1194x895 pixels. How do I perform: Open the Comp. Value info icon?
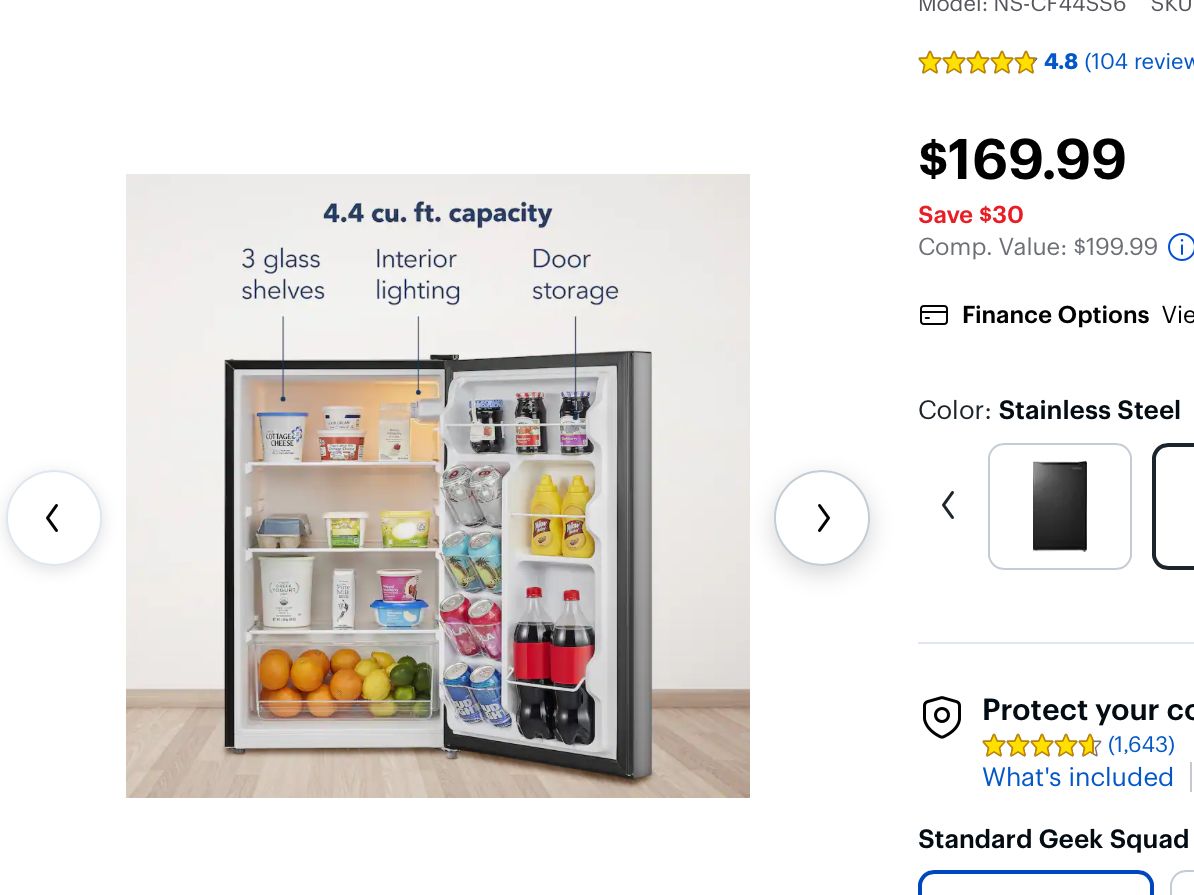coord(1181,247)
